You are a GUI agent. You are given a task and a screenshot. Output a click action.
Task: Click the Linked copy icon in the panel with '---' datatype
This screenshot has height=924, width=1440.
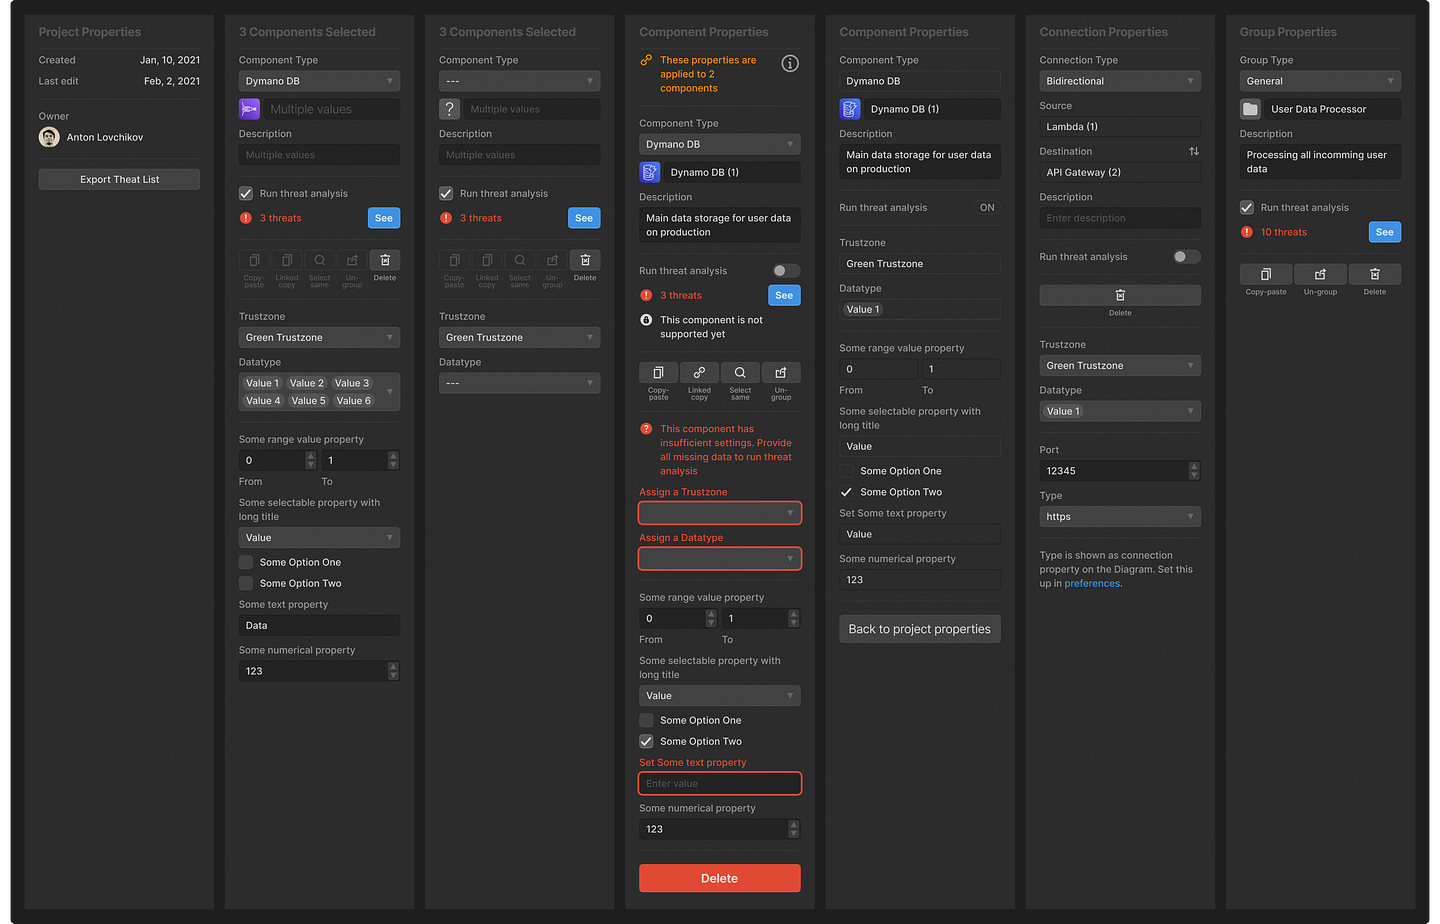click(487, 260)
